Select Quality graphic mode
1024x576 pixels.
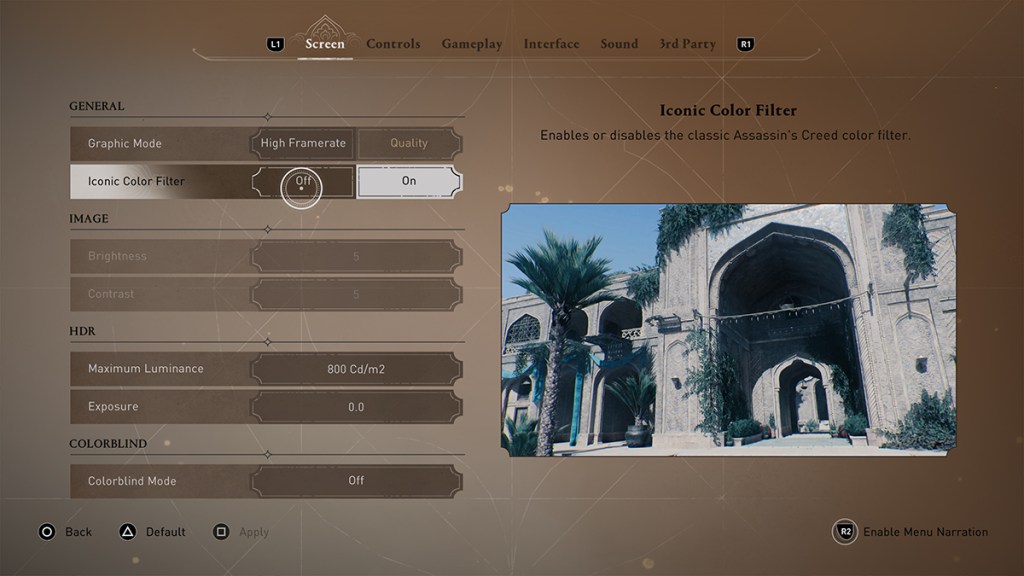(409, 143)
